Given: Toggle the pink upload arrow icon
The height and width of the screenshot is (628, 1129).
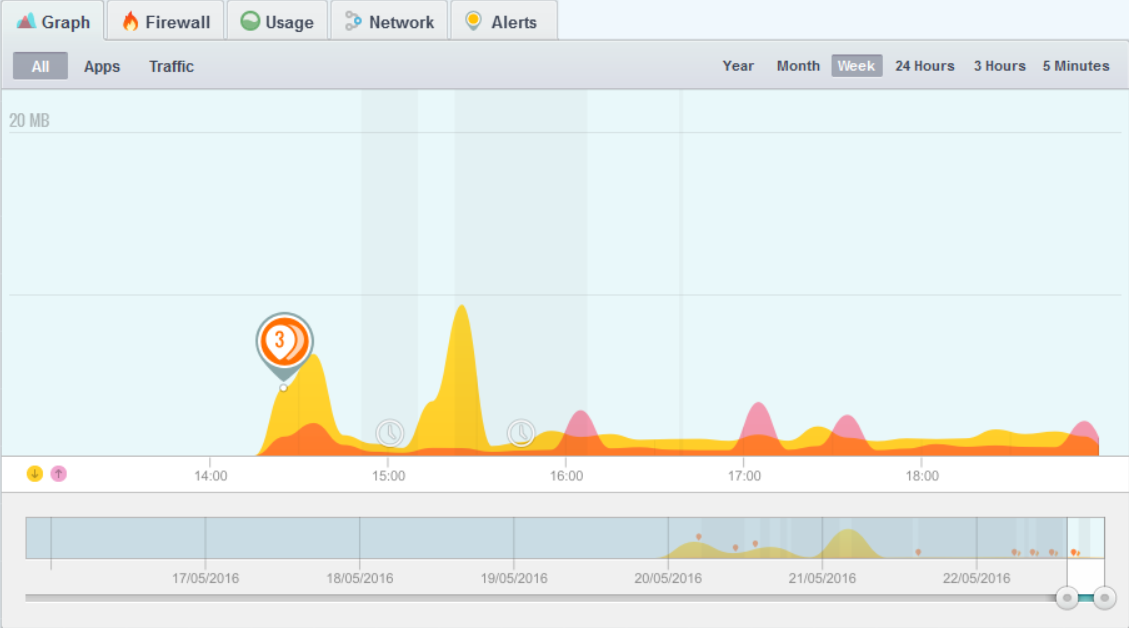Looking at the screenshot, I should pos(59,474).
